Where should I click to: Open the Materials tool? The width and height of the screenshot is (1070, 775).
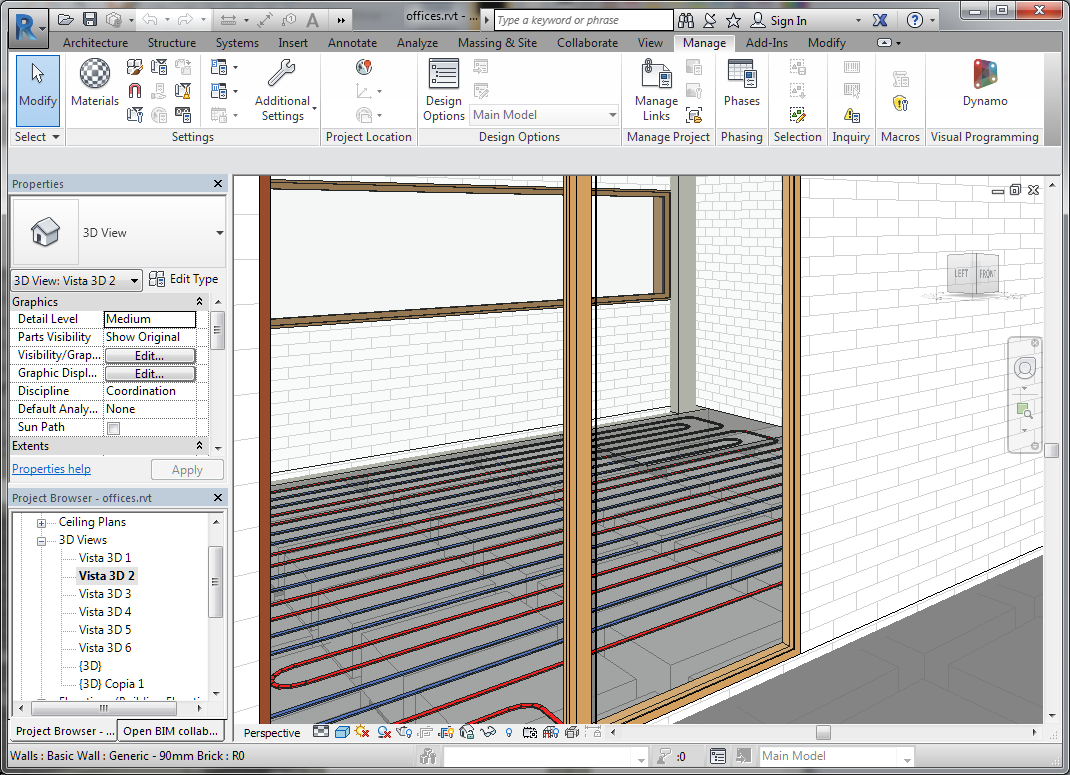(95, 83)
